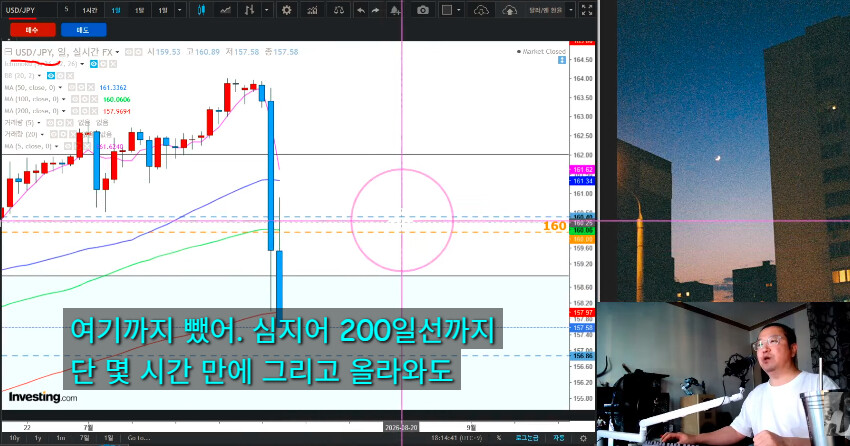Viewport: 850px width, 446px height.
Task: Select the 1시간 hourly timeframe
Action: pyautogui.click(x=90, y=10)
